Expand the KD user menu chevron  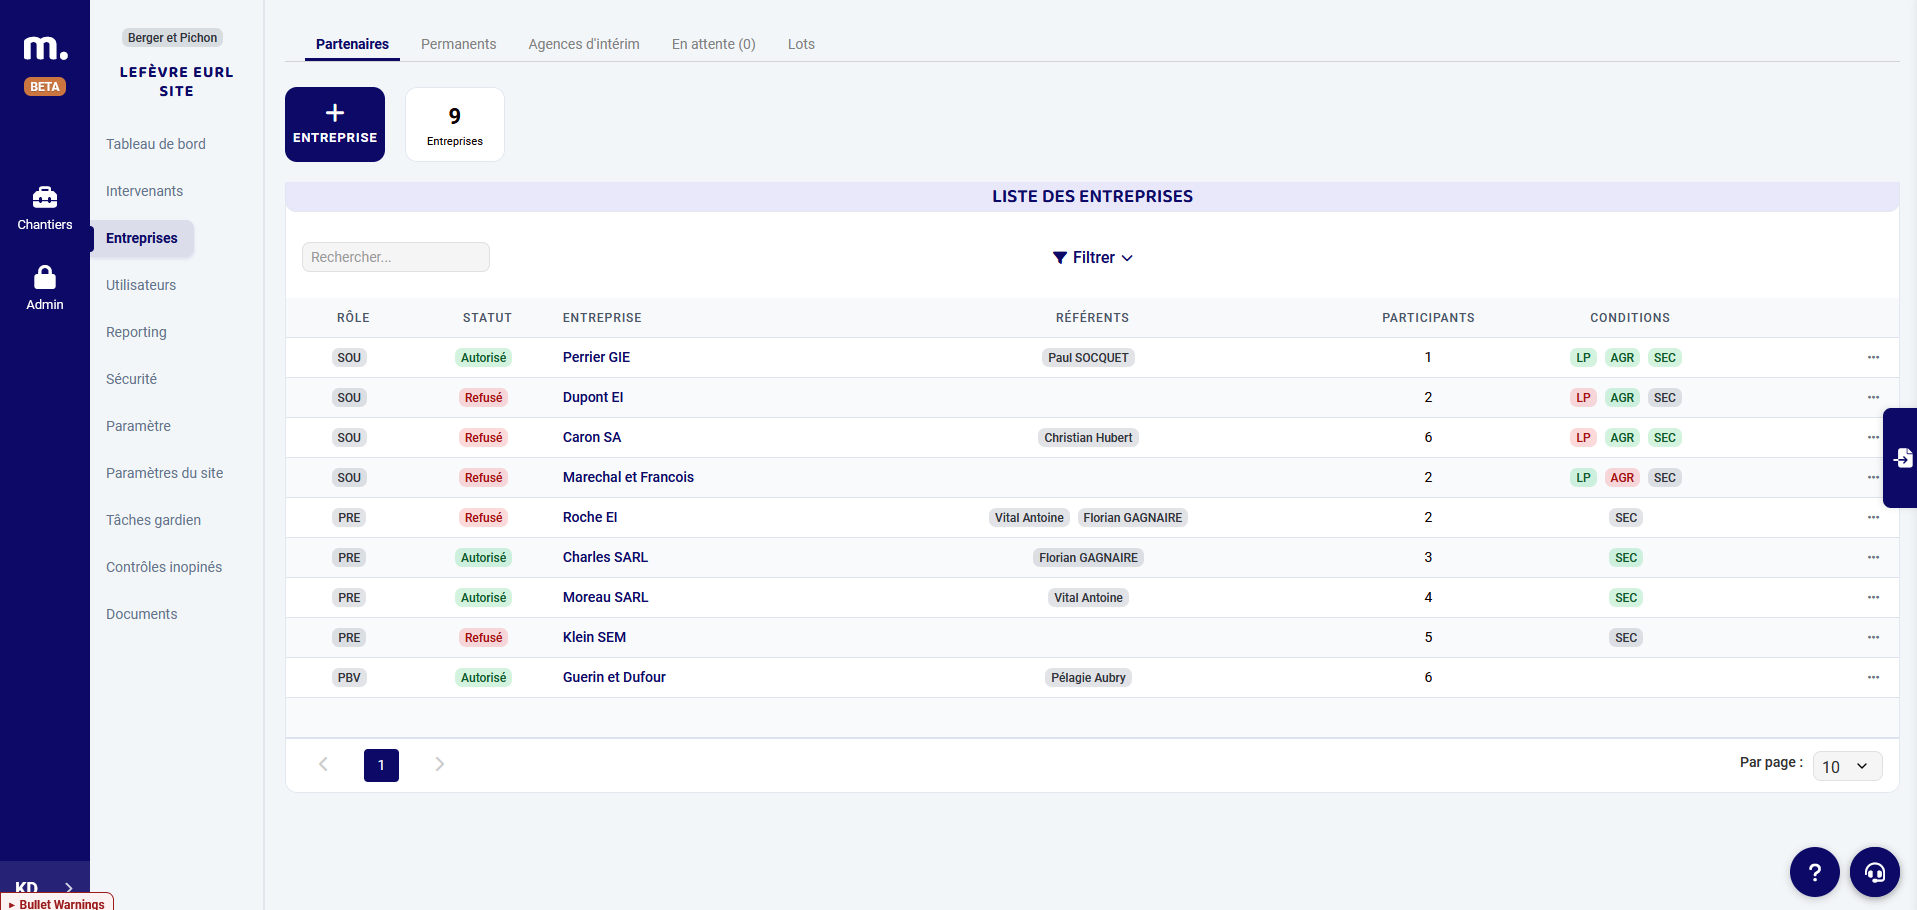(x=68, y=887)
